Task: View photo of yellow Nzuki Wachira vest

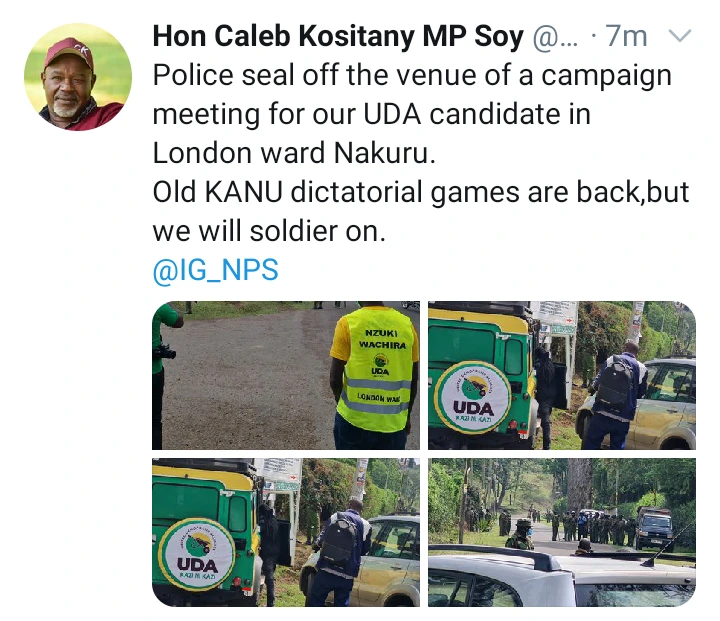Action: click(x=286, y=375)
